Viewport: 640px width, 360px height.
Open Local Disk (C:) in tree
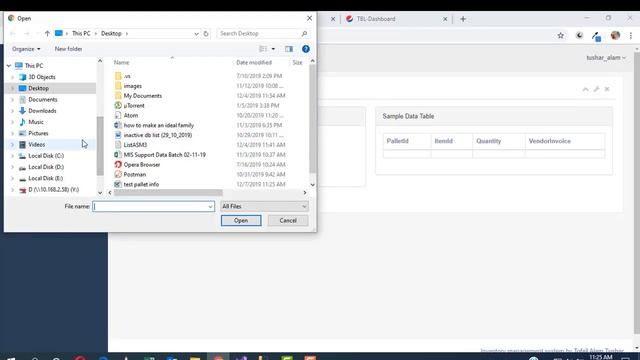(46, 156)
